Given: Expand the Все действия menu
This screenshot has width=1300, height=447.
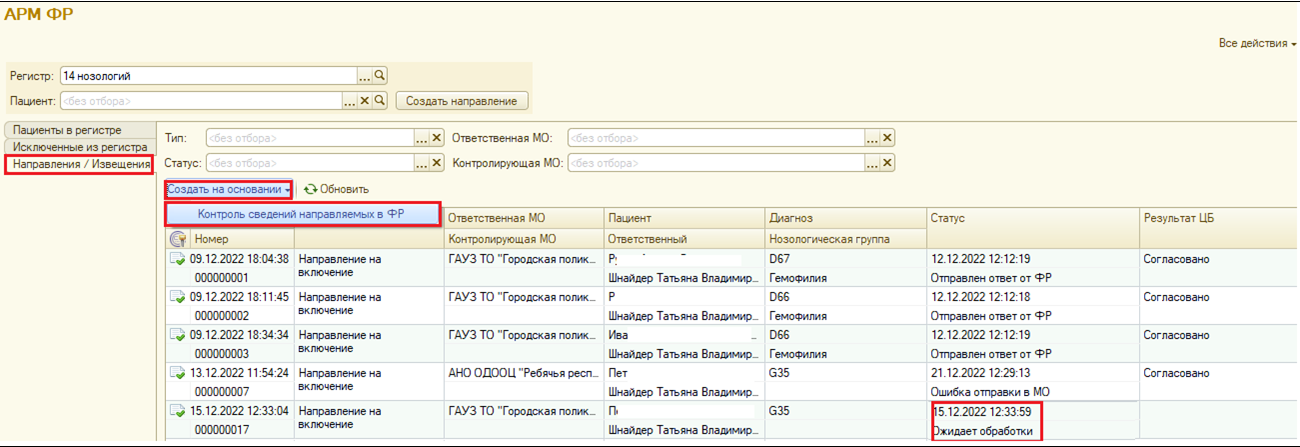Looking at the screenshot, I should point(1257,44).
